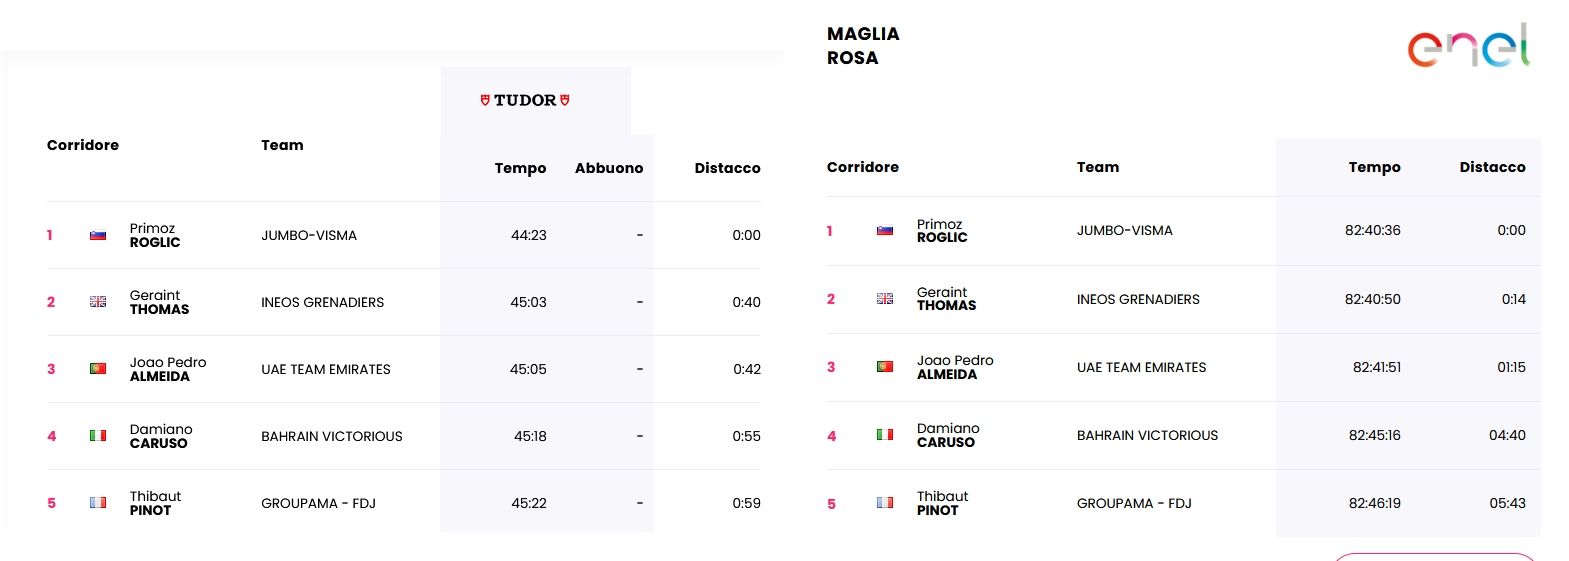Click the Enel sponsor logo
Screen dimensions: 1569x561
1468,46
